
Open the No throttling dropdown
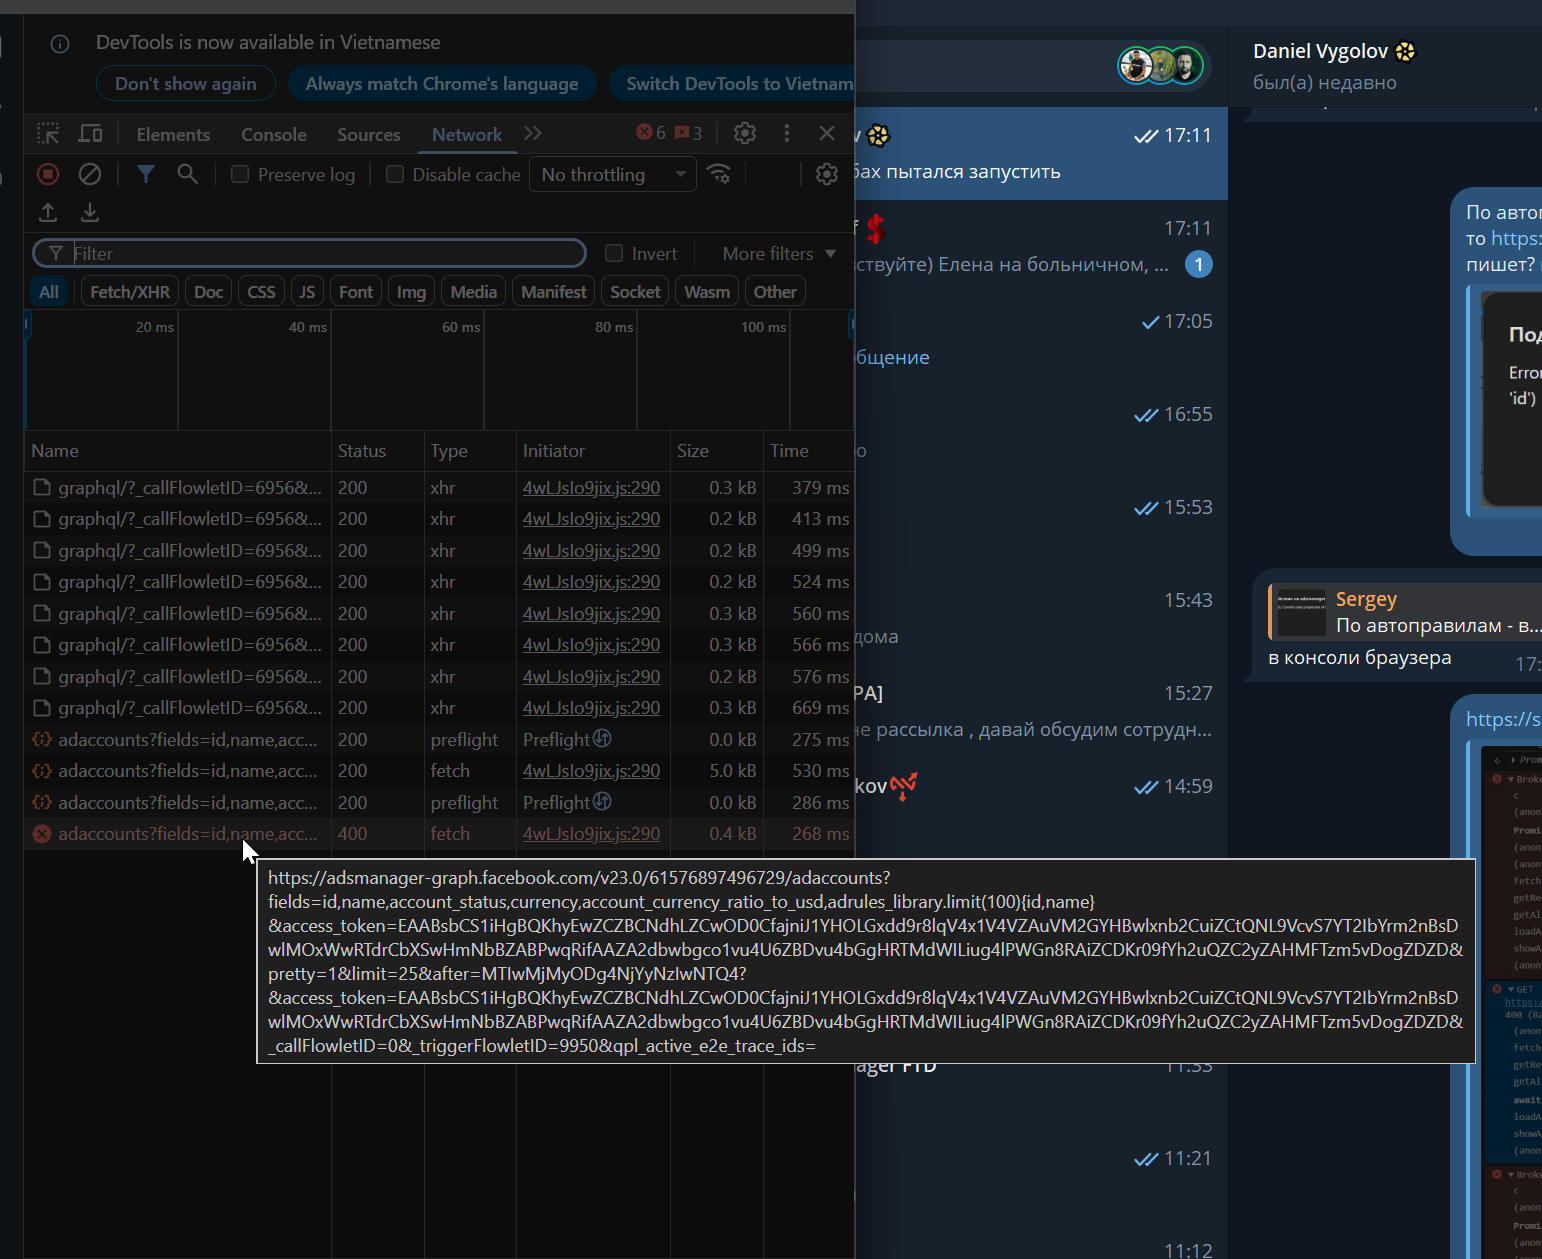point(612,174)
